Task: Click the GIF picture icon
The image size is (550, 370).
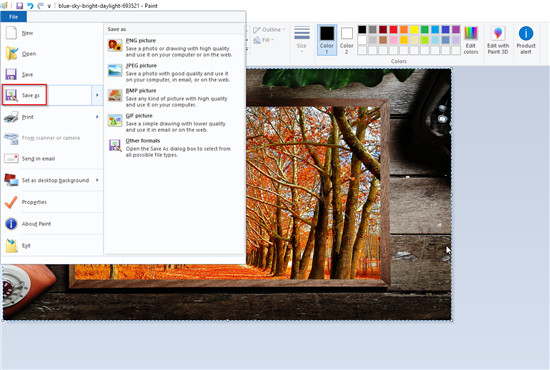Action: coord(115,121)
